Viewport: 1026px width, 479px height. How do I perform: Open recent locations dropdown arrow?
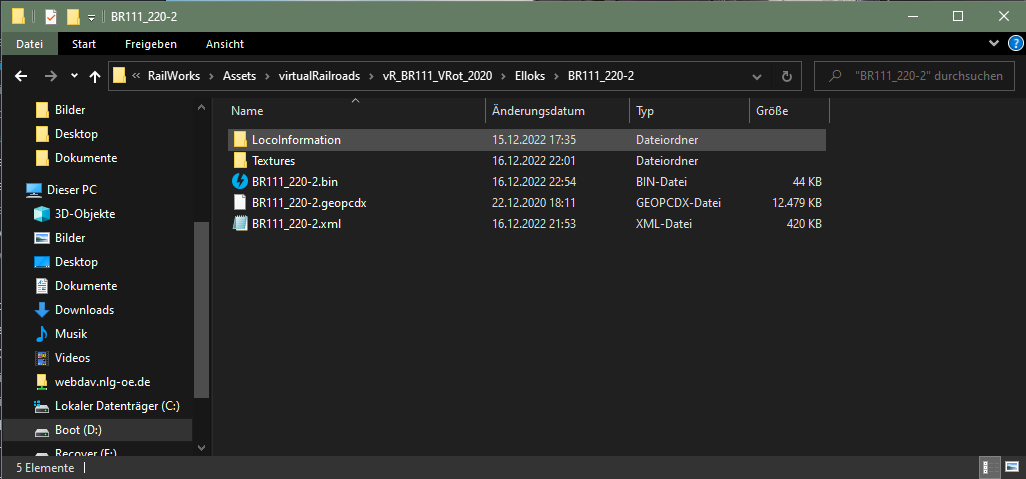[74, 76]
